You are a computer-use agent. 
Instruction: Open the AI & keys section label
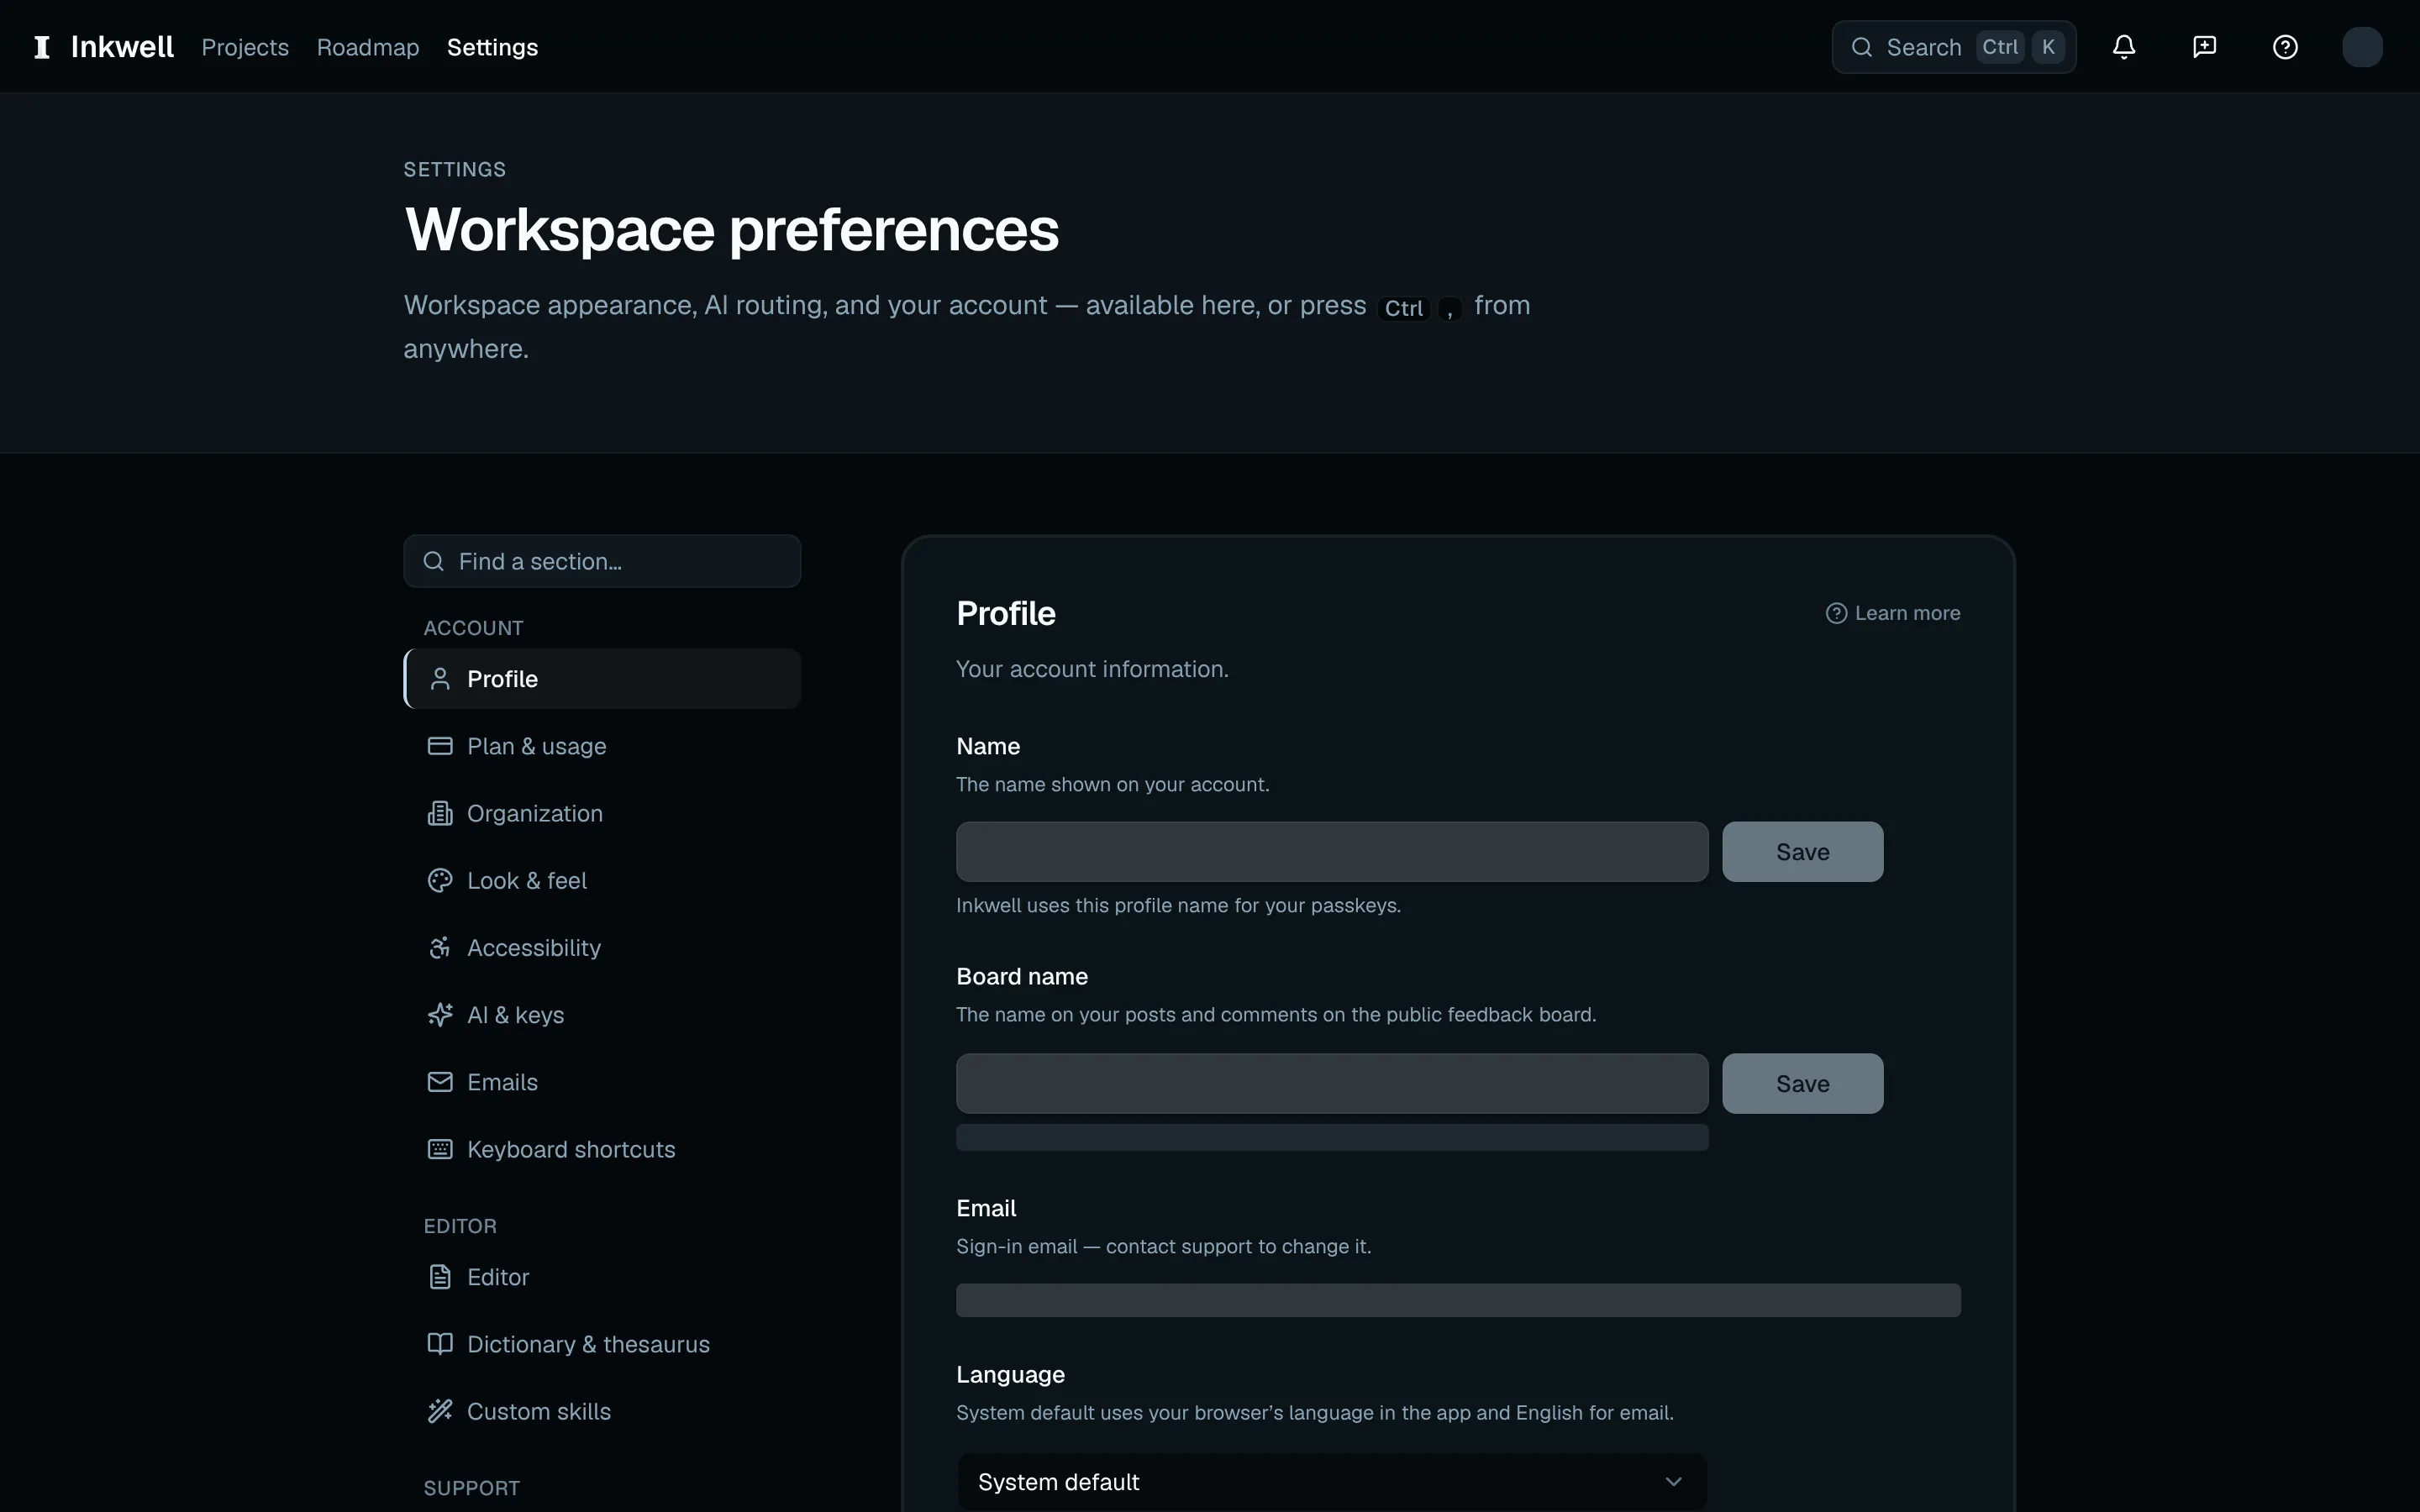tap(516, 1015)
